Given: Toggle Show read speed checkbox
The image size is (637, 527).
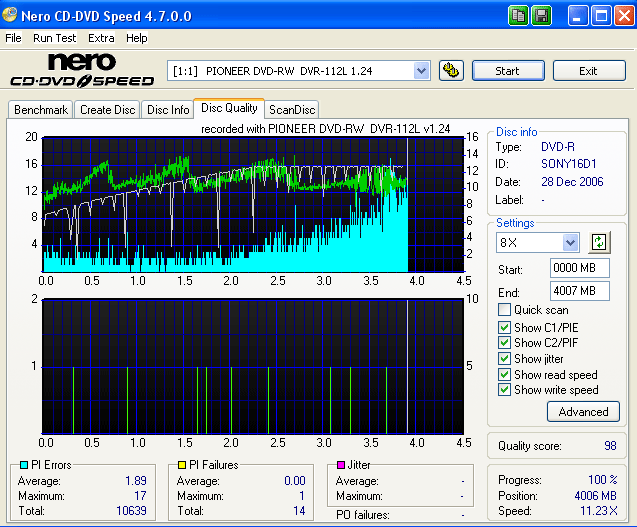Looking at the screenshot, I should click(504, 374).
